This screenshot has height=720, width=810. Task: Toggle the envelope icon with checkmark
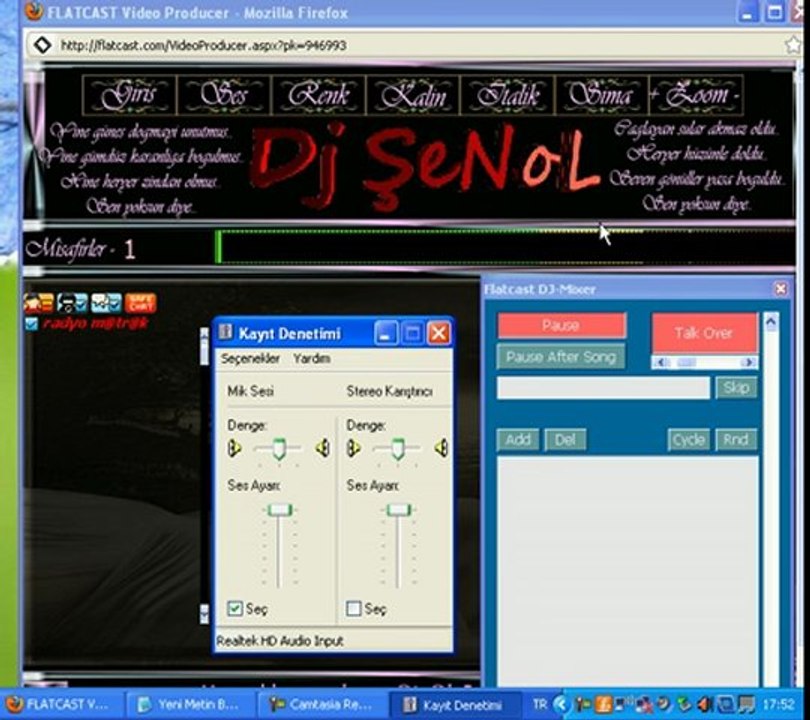106,303
